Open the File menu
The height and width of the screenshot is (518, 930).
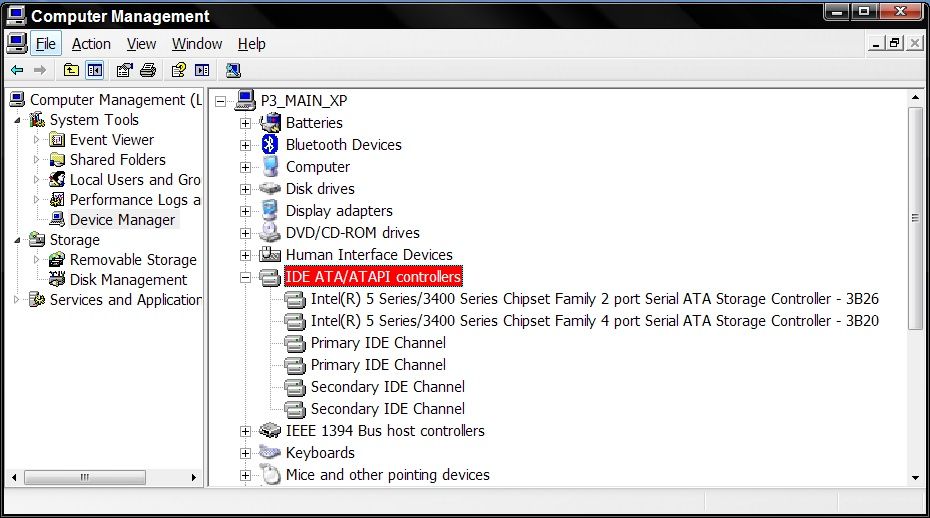[46, 44]
